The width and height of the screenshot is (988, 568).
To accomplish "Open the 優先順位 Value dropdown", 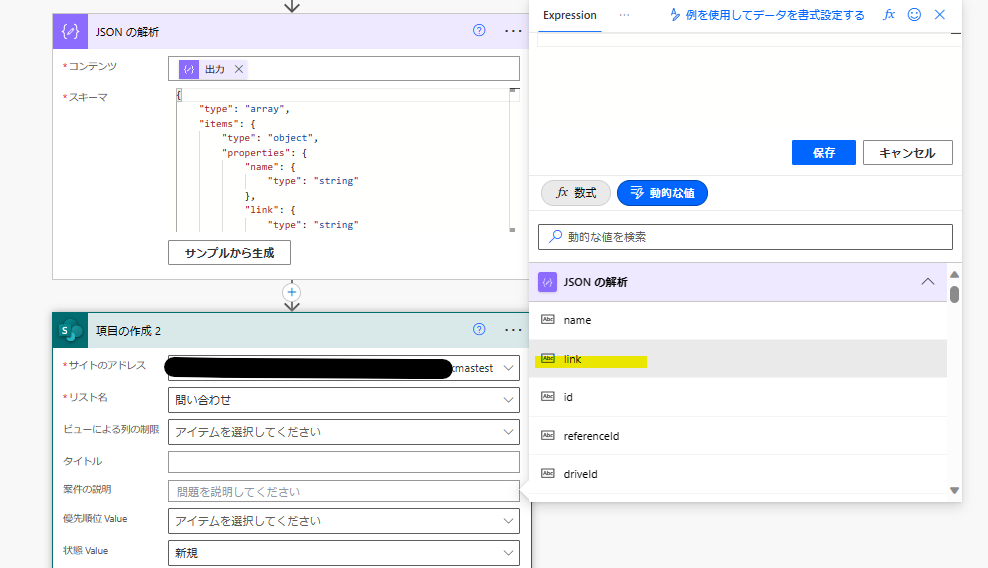I will click(344, 521).
